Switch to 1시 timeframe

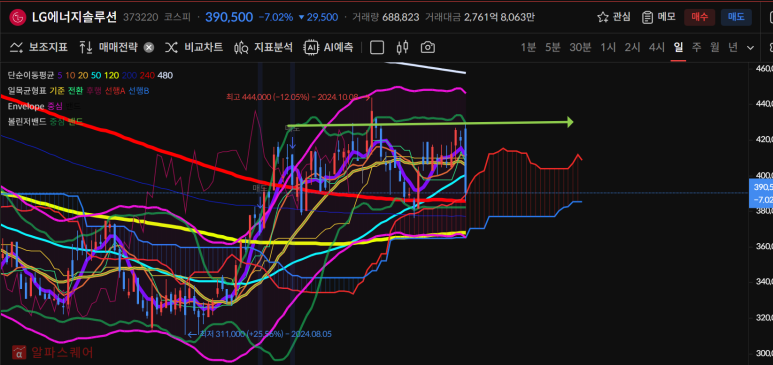coord(608,47)
